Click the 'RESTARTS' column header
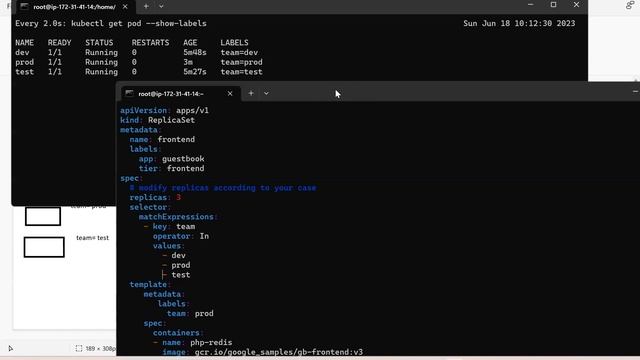The width and height of the screenshot is (640, 360). coord(150,43)
